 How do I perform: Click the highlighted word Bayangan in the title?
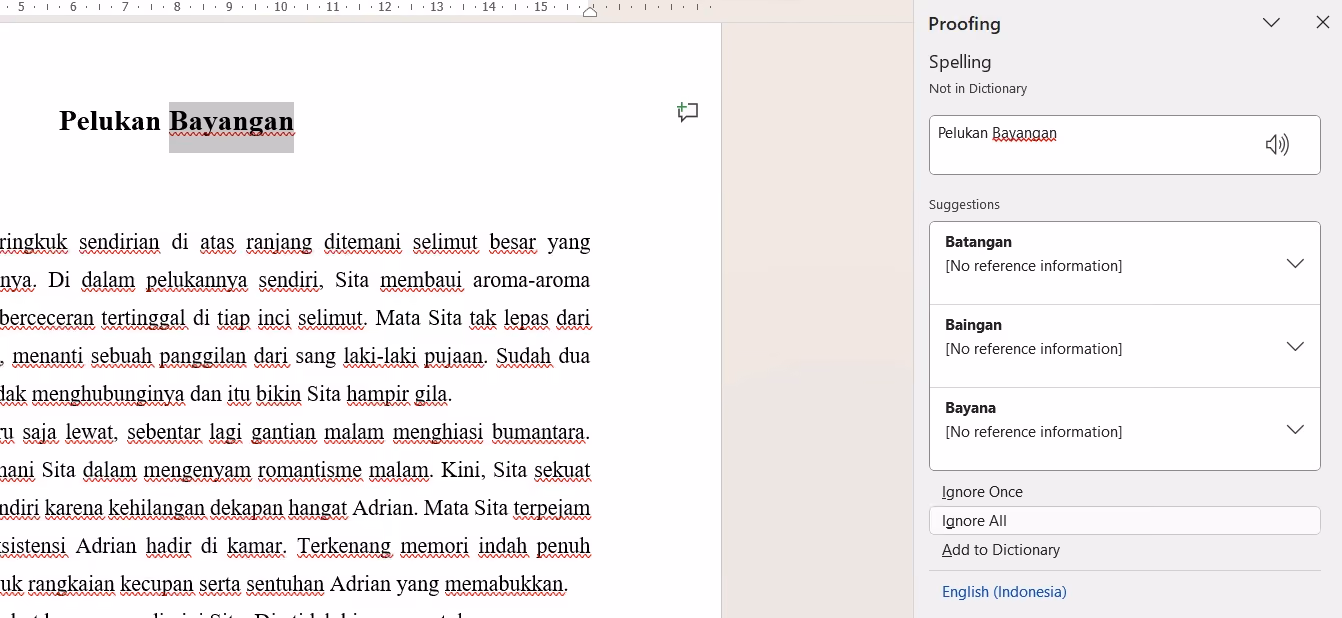231,122
